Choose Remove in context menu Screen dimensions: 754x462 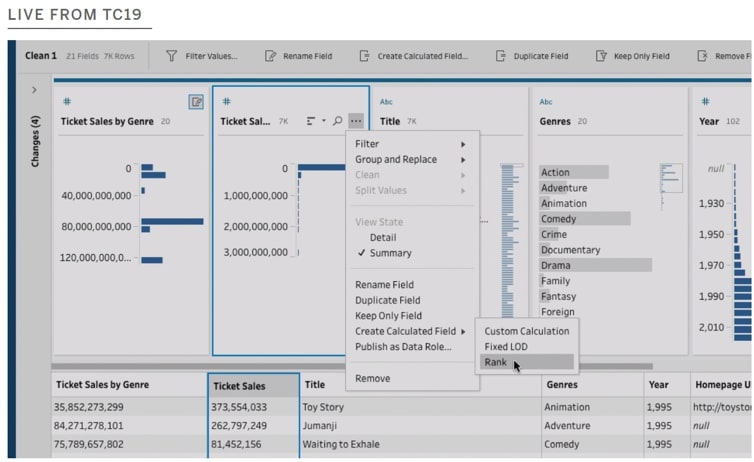click(373, 378)
